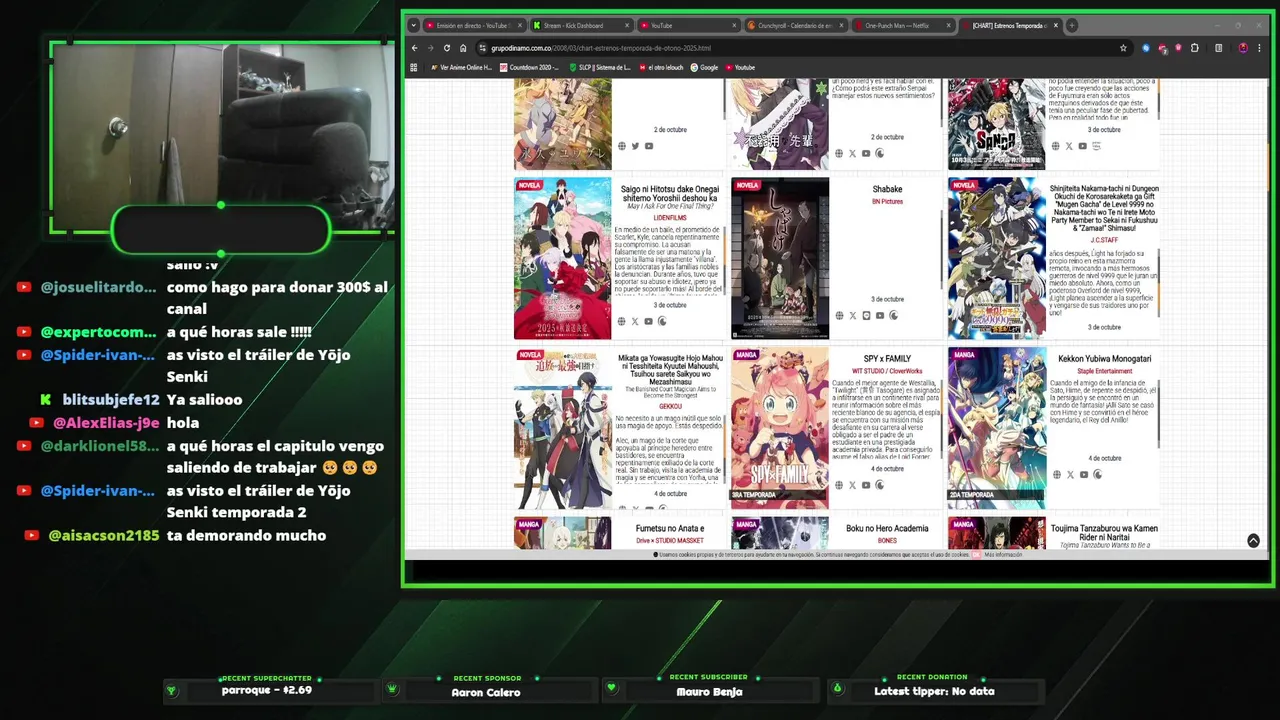Open the el otro lelouch bookmark
This screenshot has height=720, width=1280.
coord(660,67)
